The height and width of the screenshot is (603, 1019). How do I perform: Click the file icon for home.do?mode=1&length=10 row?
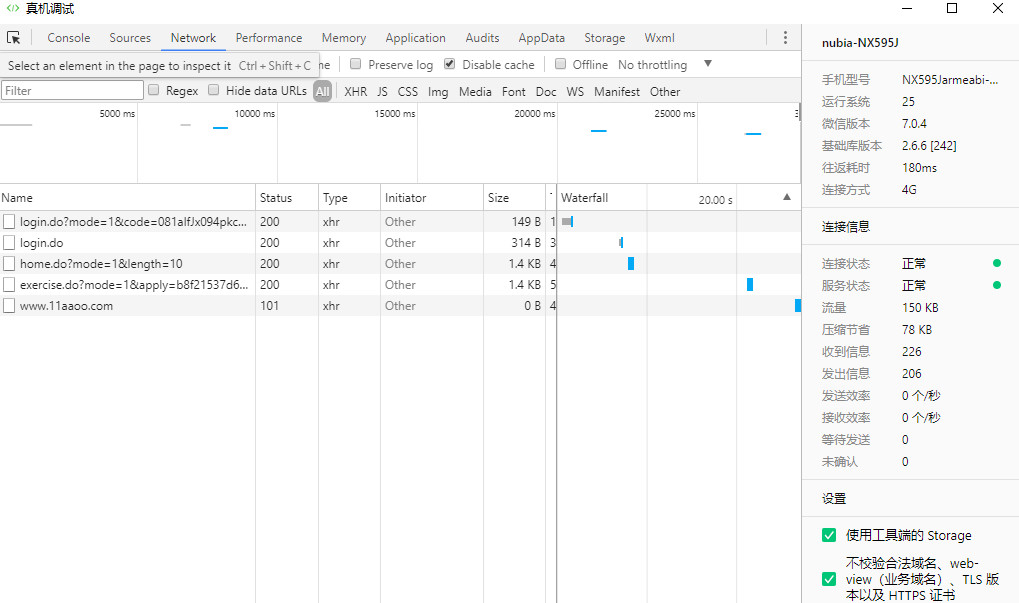[9, 264]
